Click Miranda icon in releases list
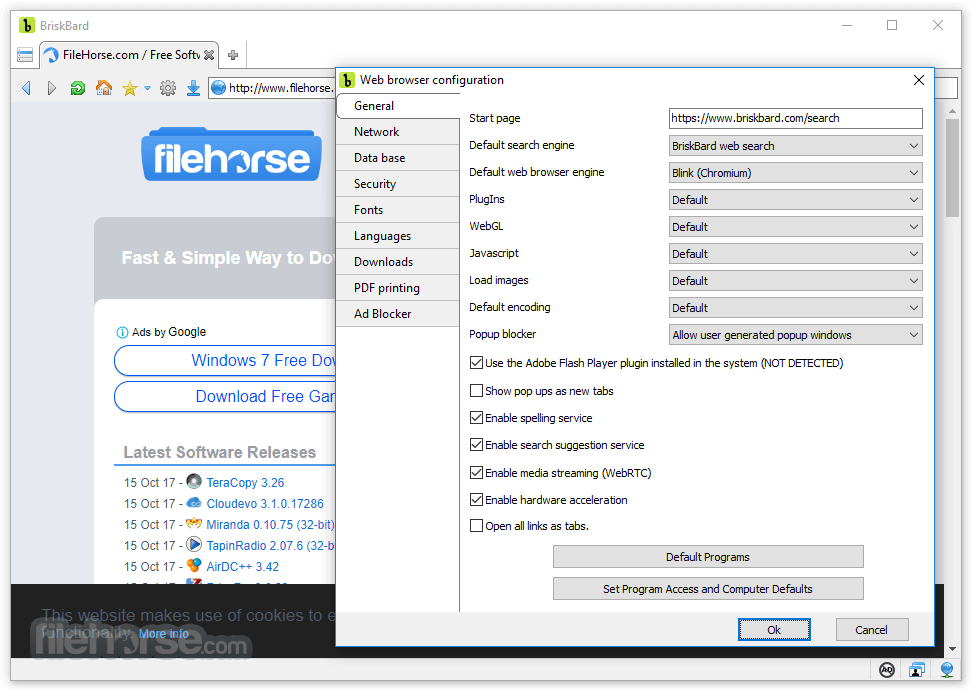972x690 pixels. pos(194,523)
